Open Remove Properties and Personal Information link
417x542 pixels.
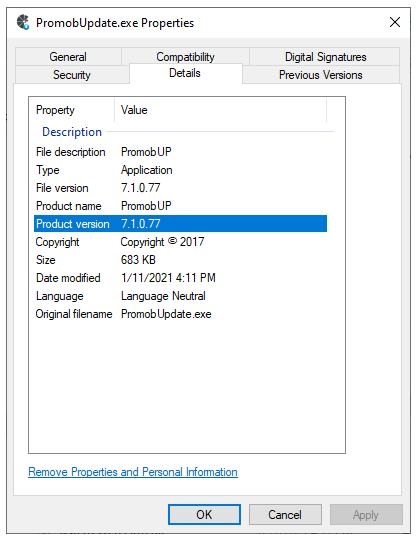133,472
